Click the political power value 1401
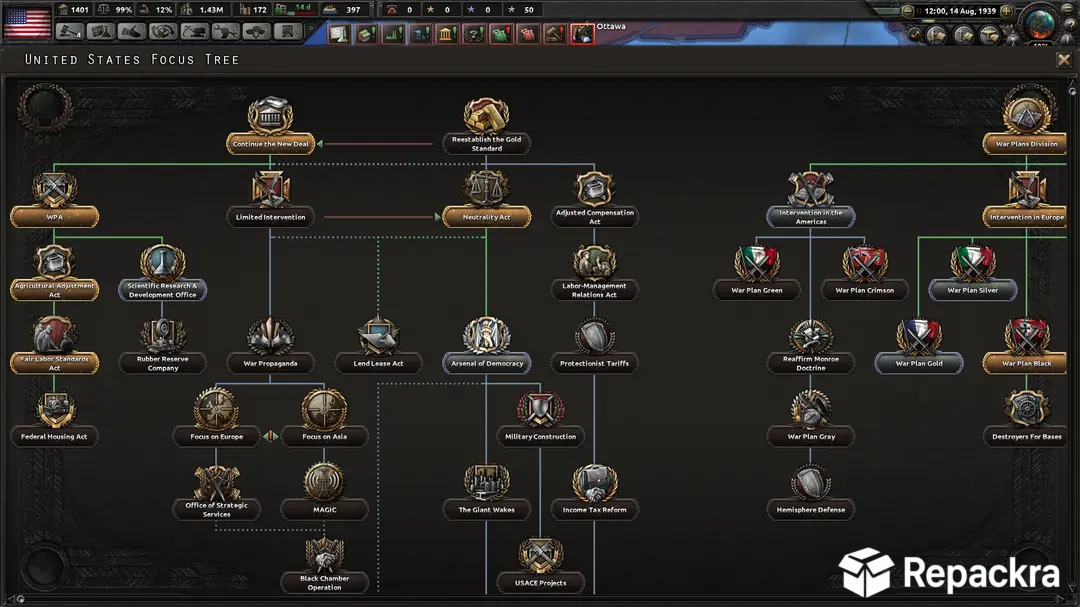The image size is (1080, 607). click(x=80, y=10)
